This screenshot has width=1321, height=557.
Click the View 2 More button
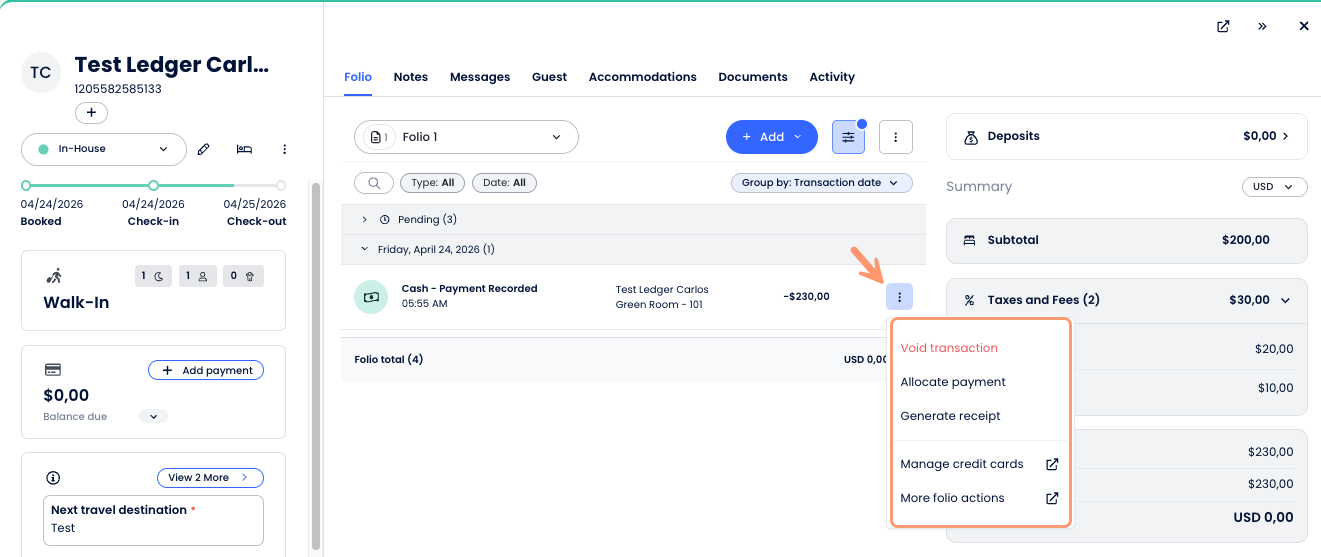(x=210, y=478)
